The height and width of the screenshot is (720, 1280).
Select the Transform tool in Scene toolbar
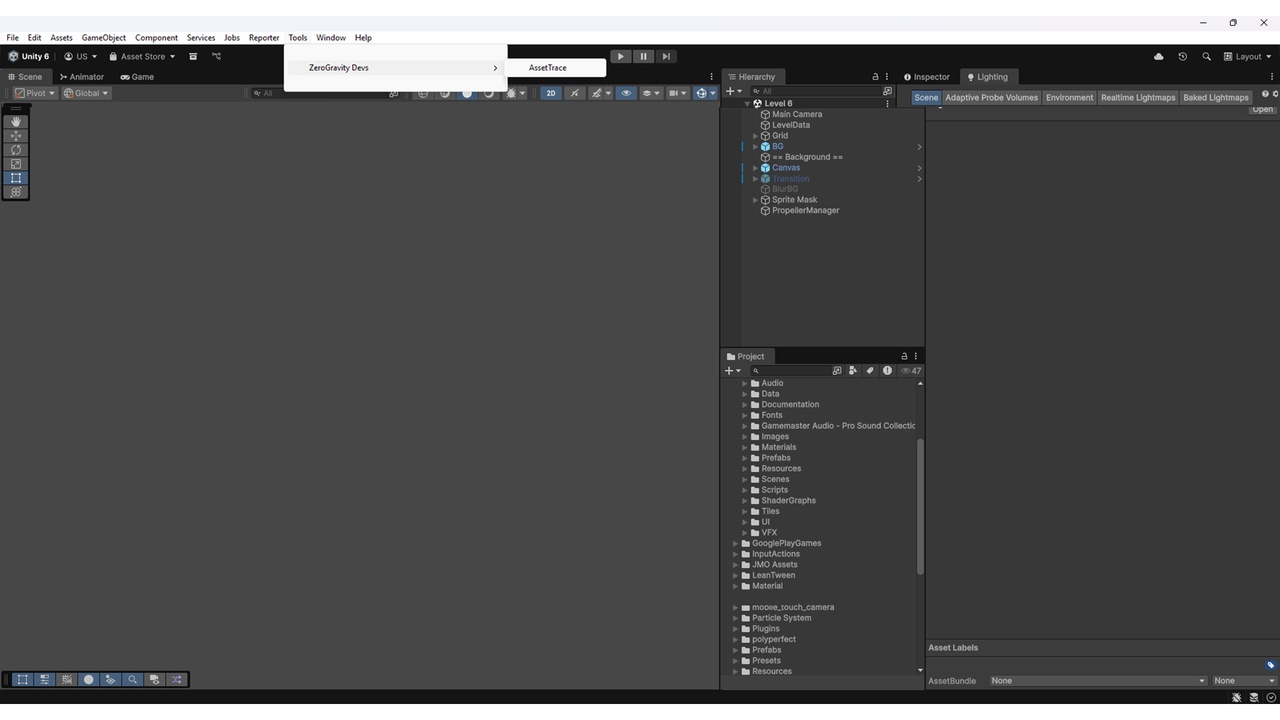[x=16, y=192]
